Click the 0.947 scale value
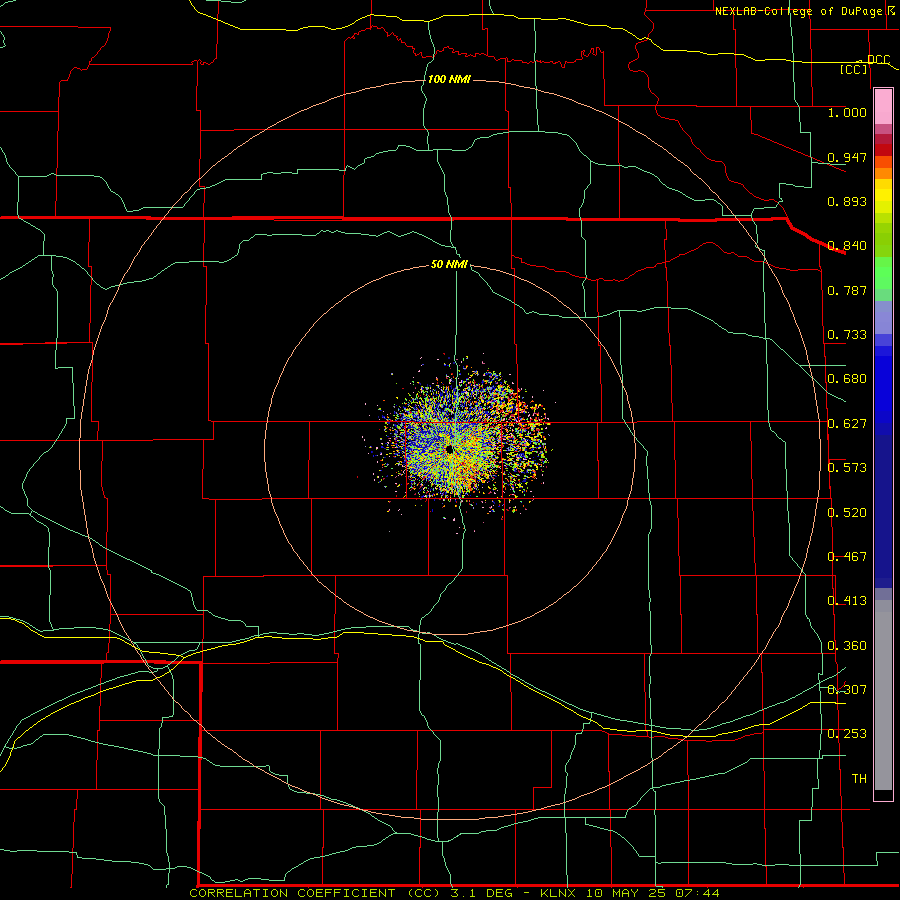The image size is (900, 900). click(847, 157)
